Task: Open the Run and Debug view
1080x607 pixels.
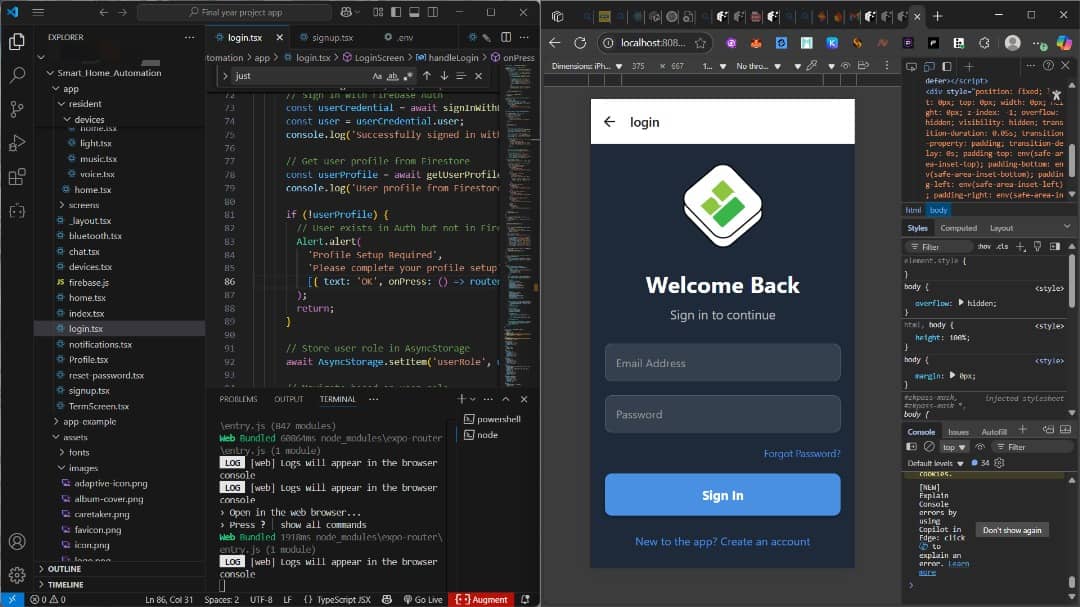Action: click(x=17, y=143)
